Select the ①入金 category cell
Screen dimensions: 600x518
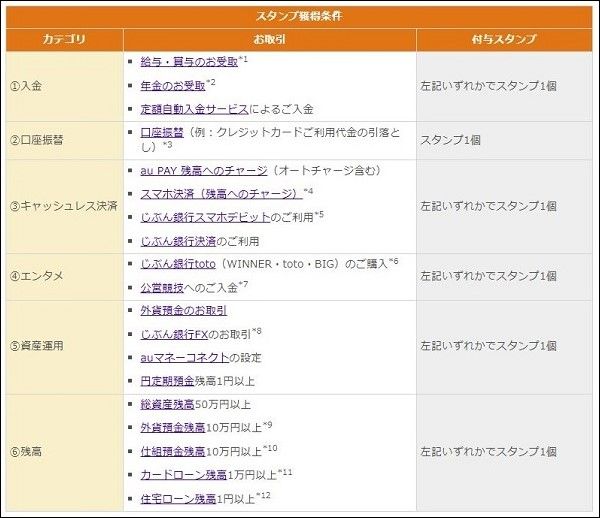pyautogui.click(x=65, y=86)
